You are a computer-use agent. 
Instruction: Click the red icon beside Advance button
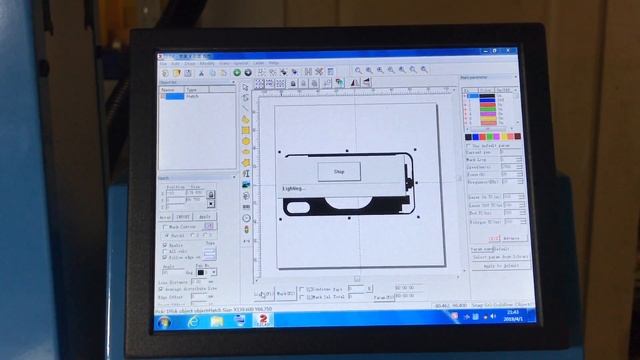click(x=494, y=238)
